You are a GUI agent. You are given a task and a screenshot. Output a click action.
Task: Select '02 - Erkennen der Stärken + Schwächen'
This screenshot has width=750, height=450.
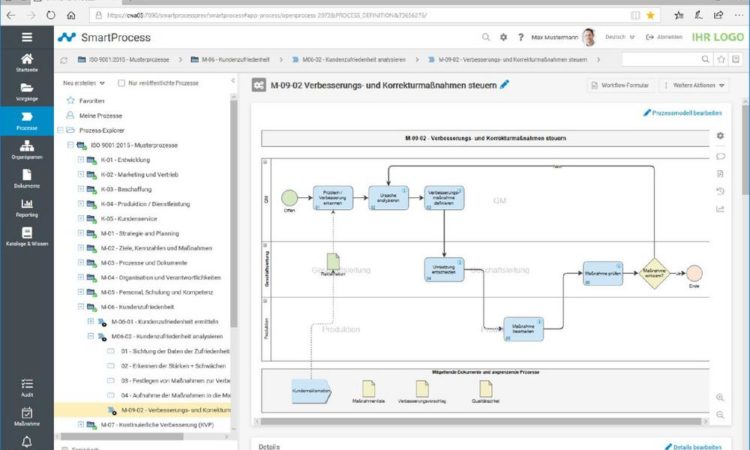(173, 366)
